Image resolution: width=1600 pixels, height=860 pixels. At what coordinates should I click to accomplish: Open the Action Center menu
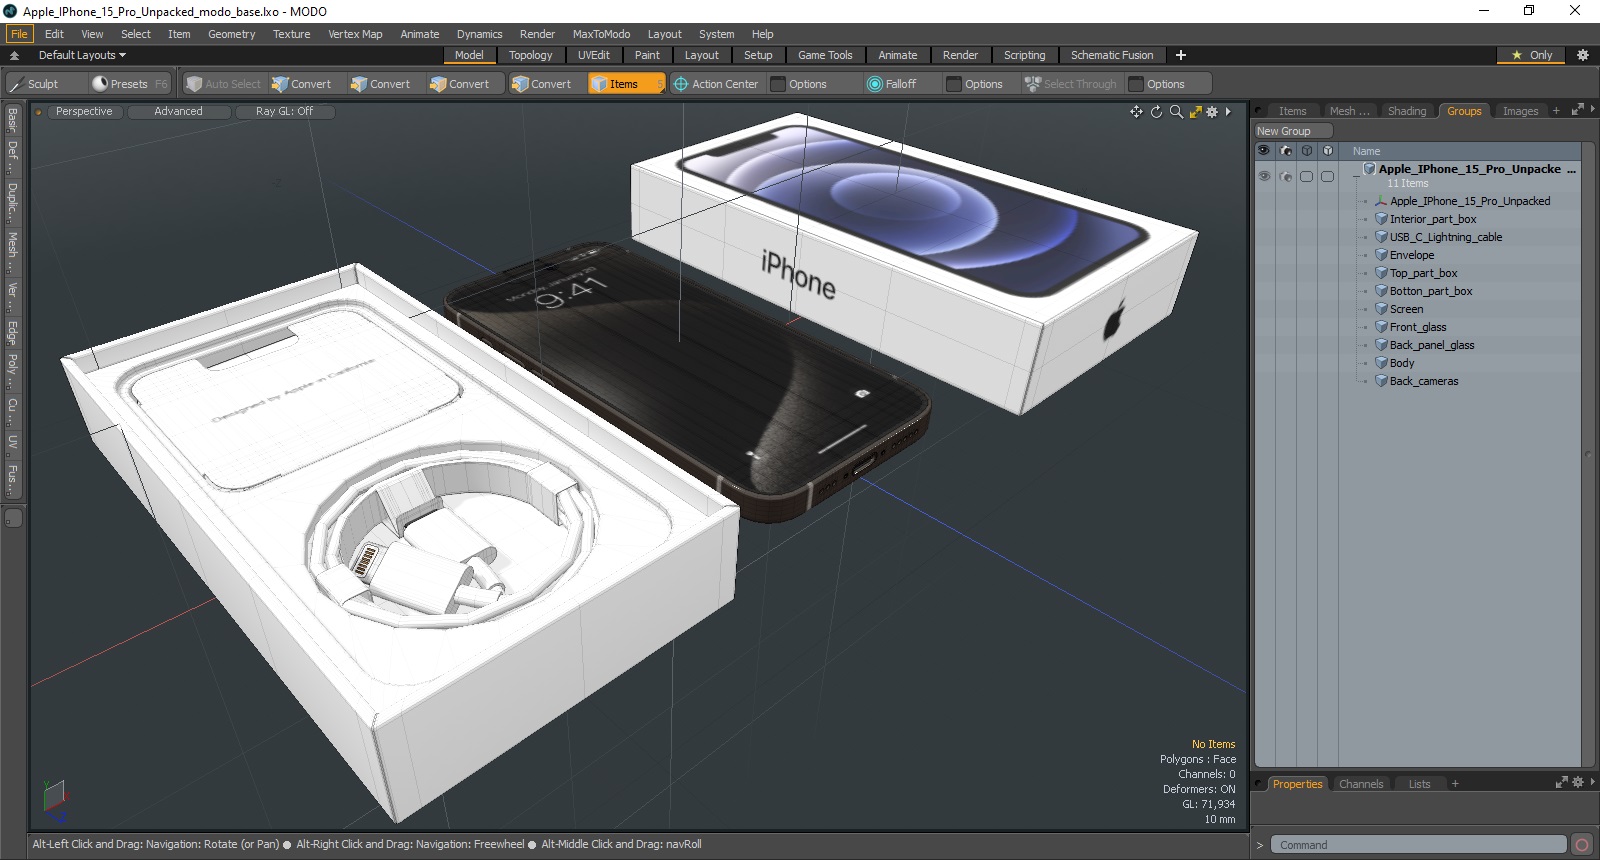coord(716,84)
